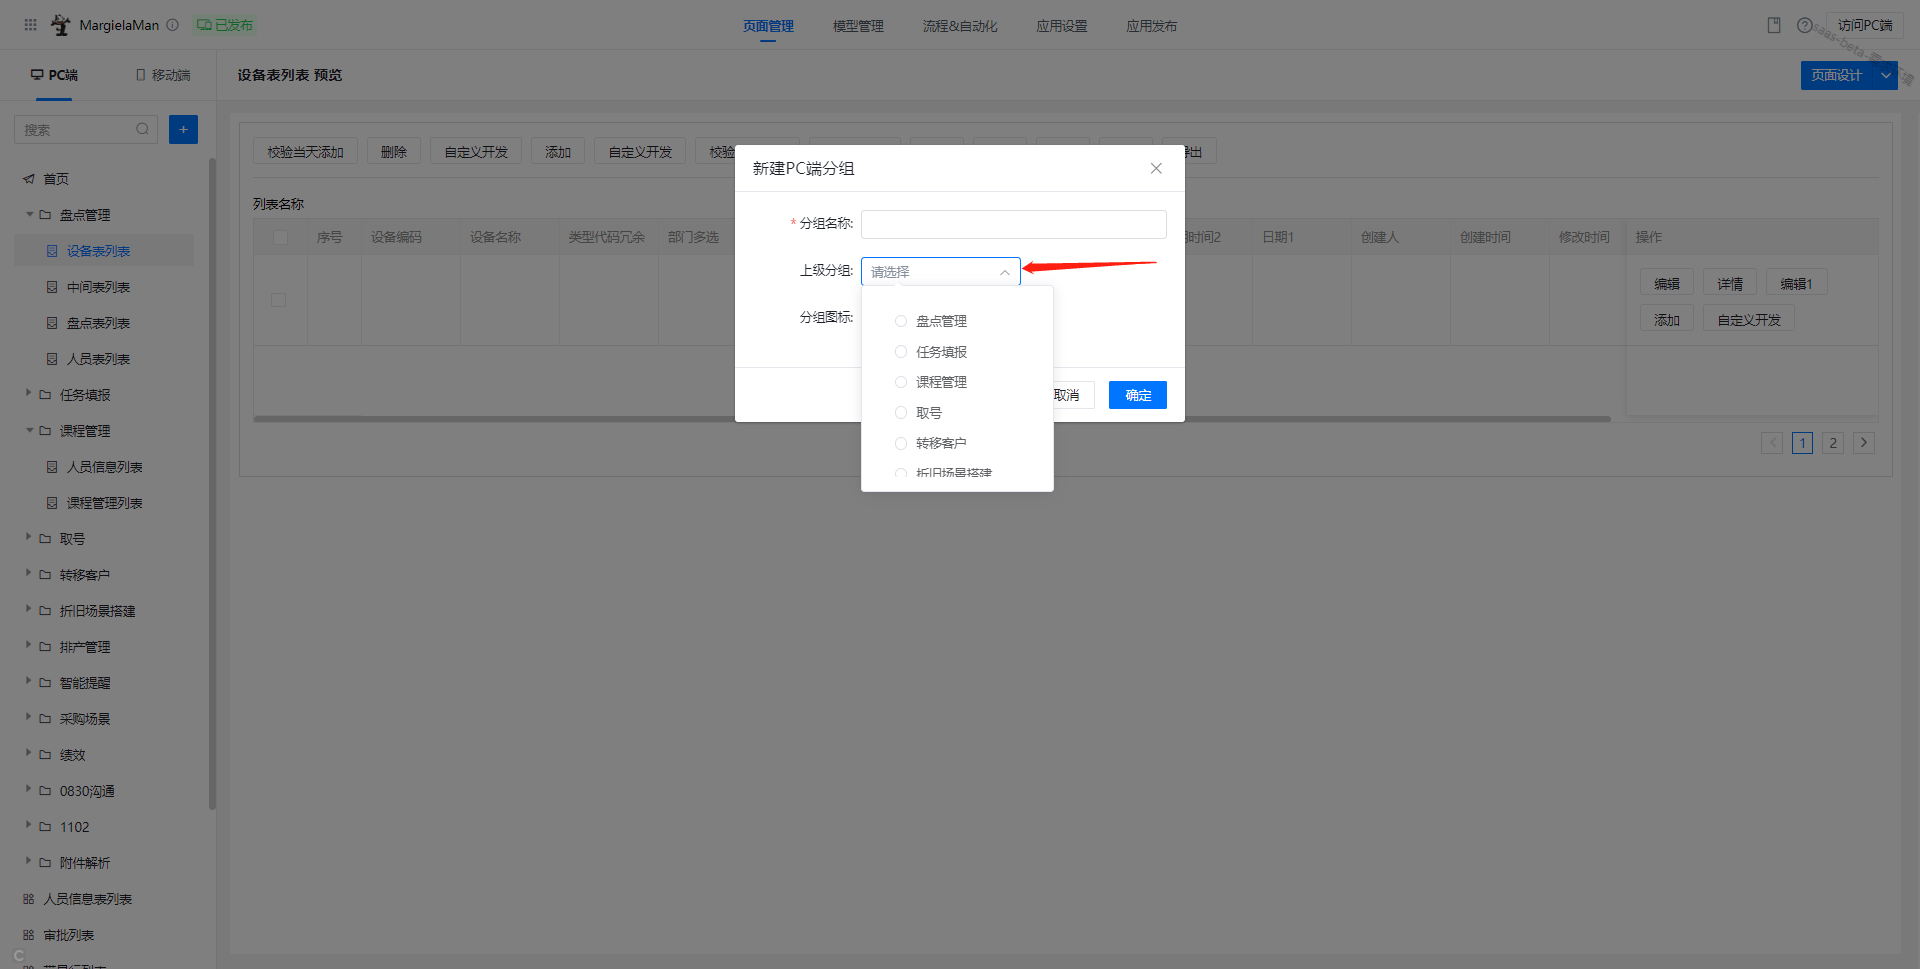This screenshot has width=1920, height=969.
Task: Expand the 排产管理 folder
Action: 29,646
